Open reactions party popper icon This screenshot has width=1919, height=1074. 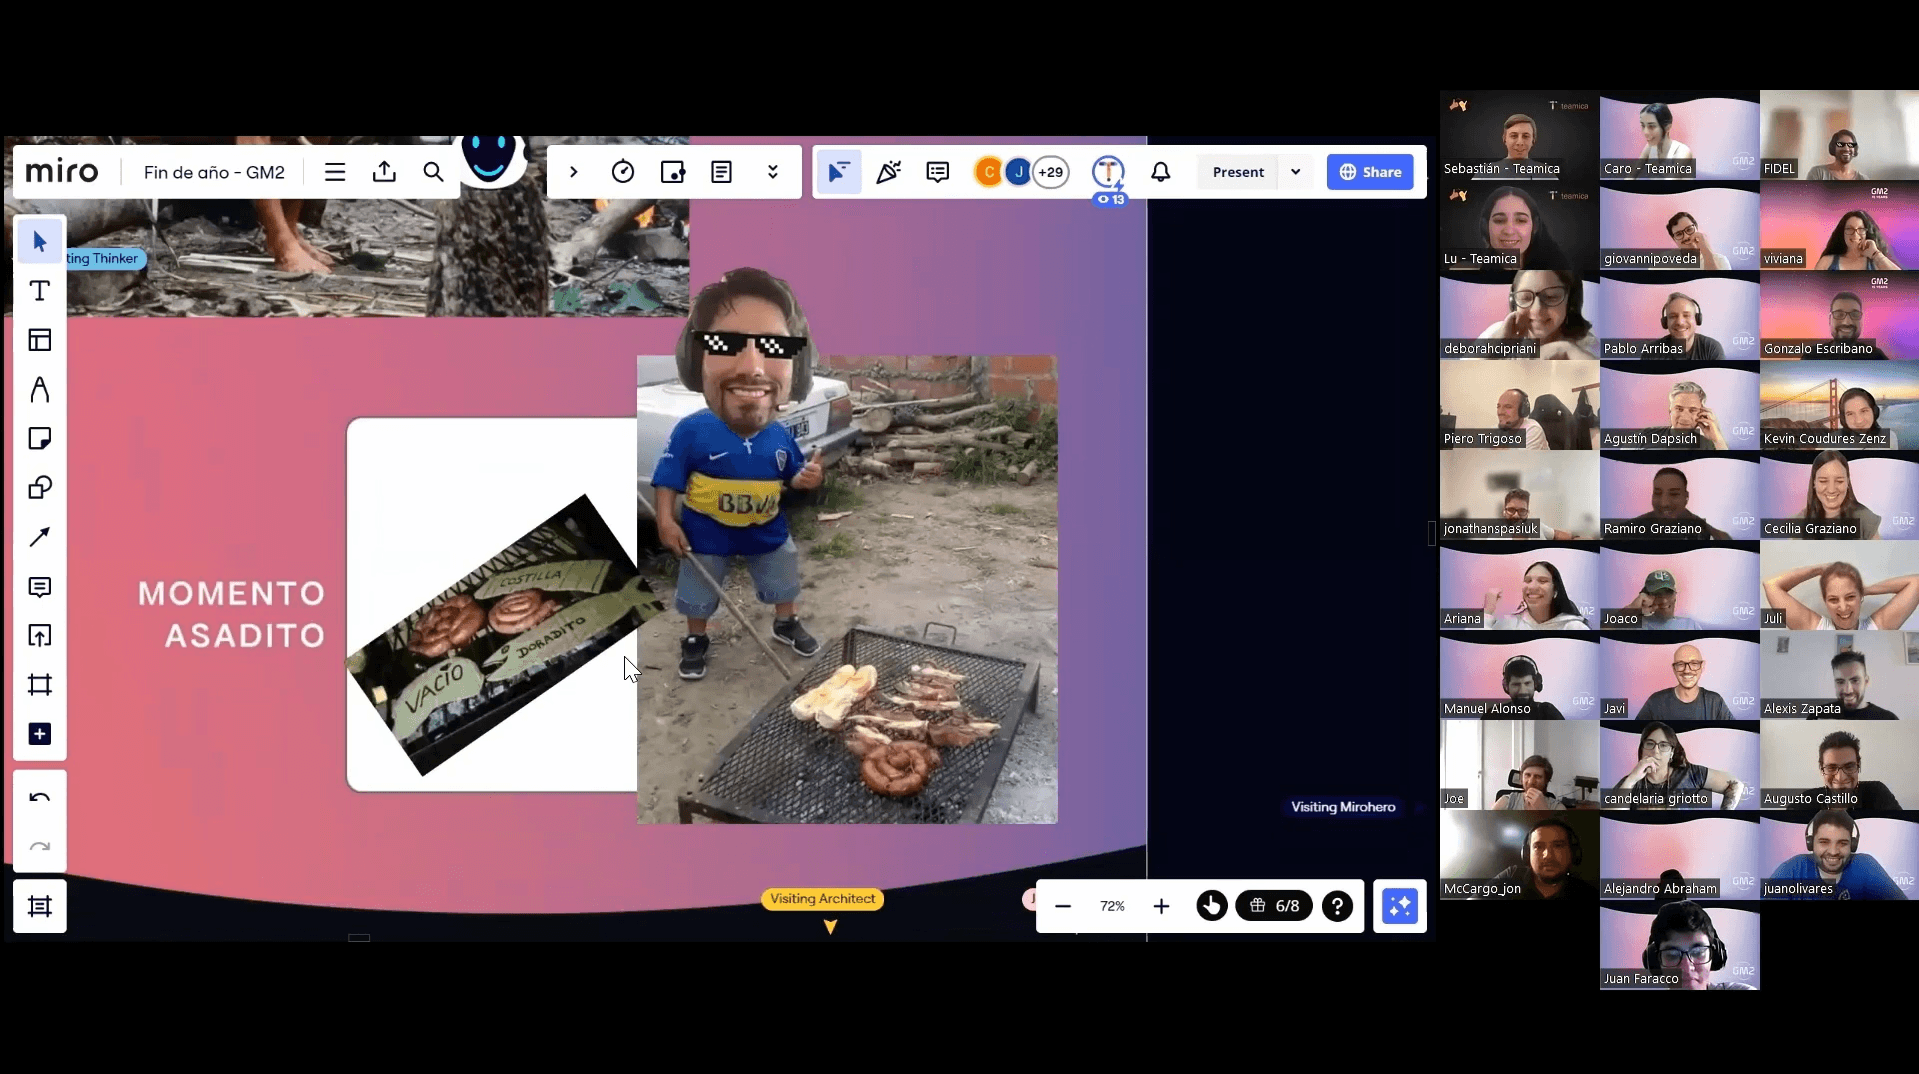(x=888, y=172)
